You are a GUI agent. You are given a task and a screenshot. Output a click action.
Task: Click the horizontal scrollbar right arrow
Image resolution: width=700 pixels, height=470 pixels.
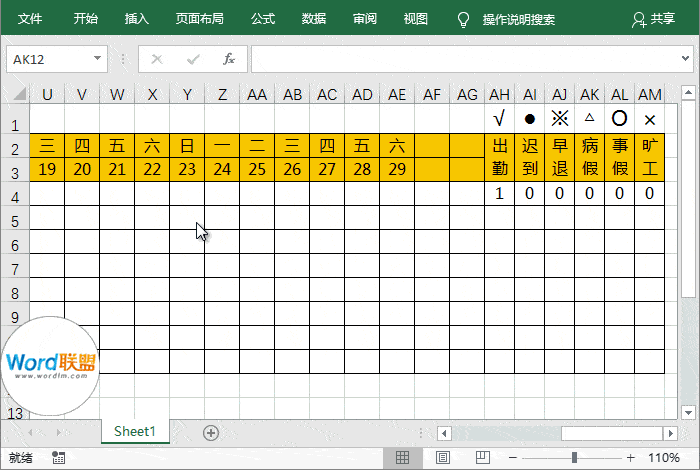click(x=671, y=433)
